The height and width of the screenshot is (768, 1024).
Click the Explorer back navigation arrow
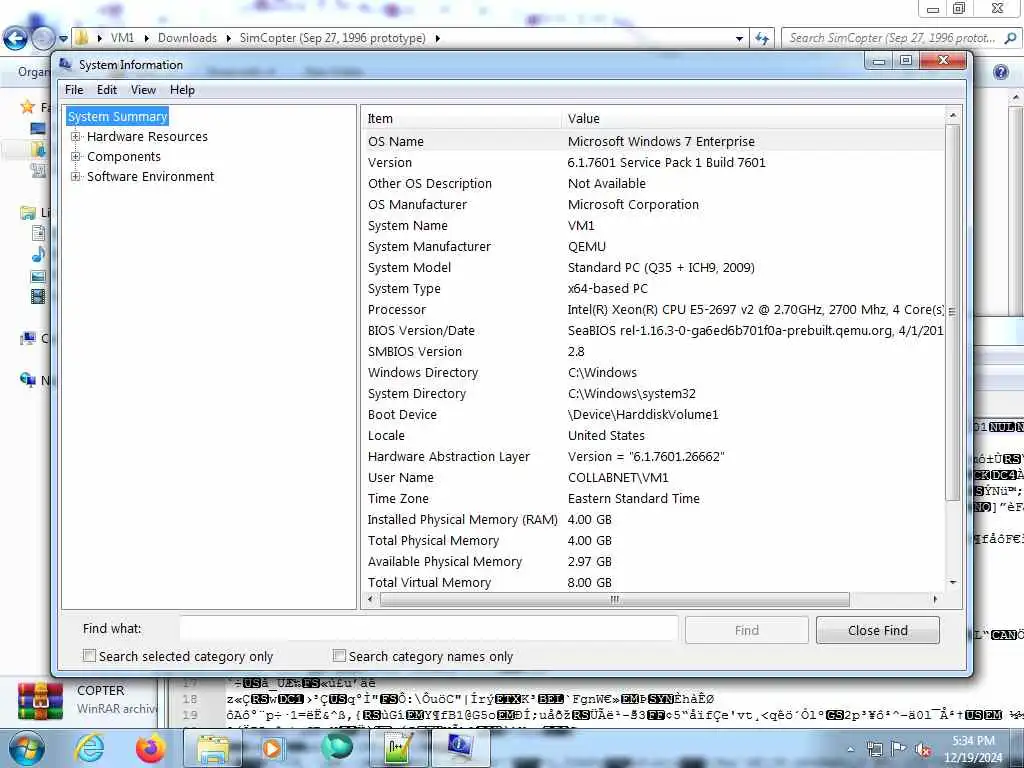[15, 39]
